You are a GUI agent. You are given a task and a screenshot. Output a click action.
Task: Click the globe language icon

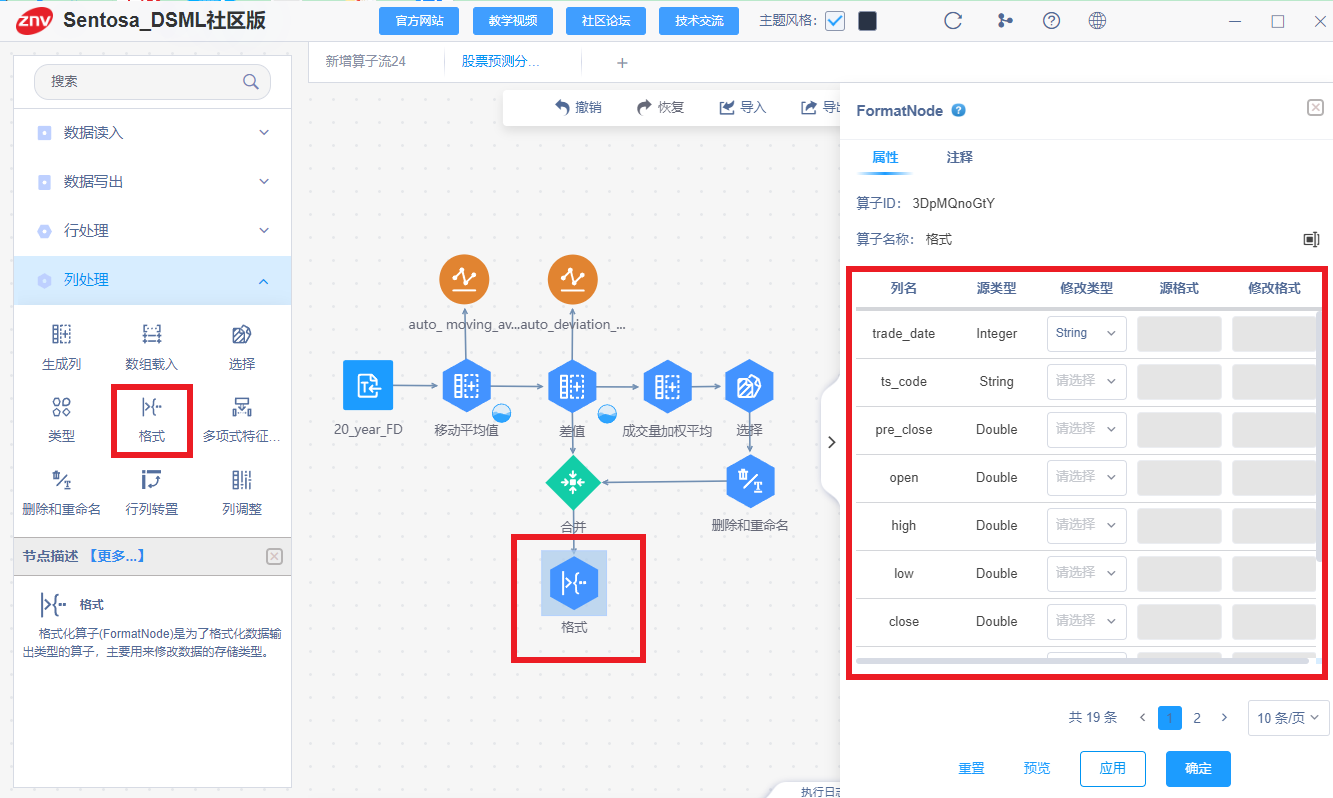(x=1097, y=21)
